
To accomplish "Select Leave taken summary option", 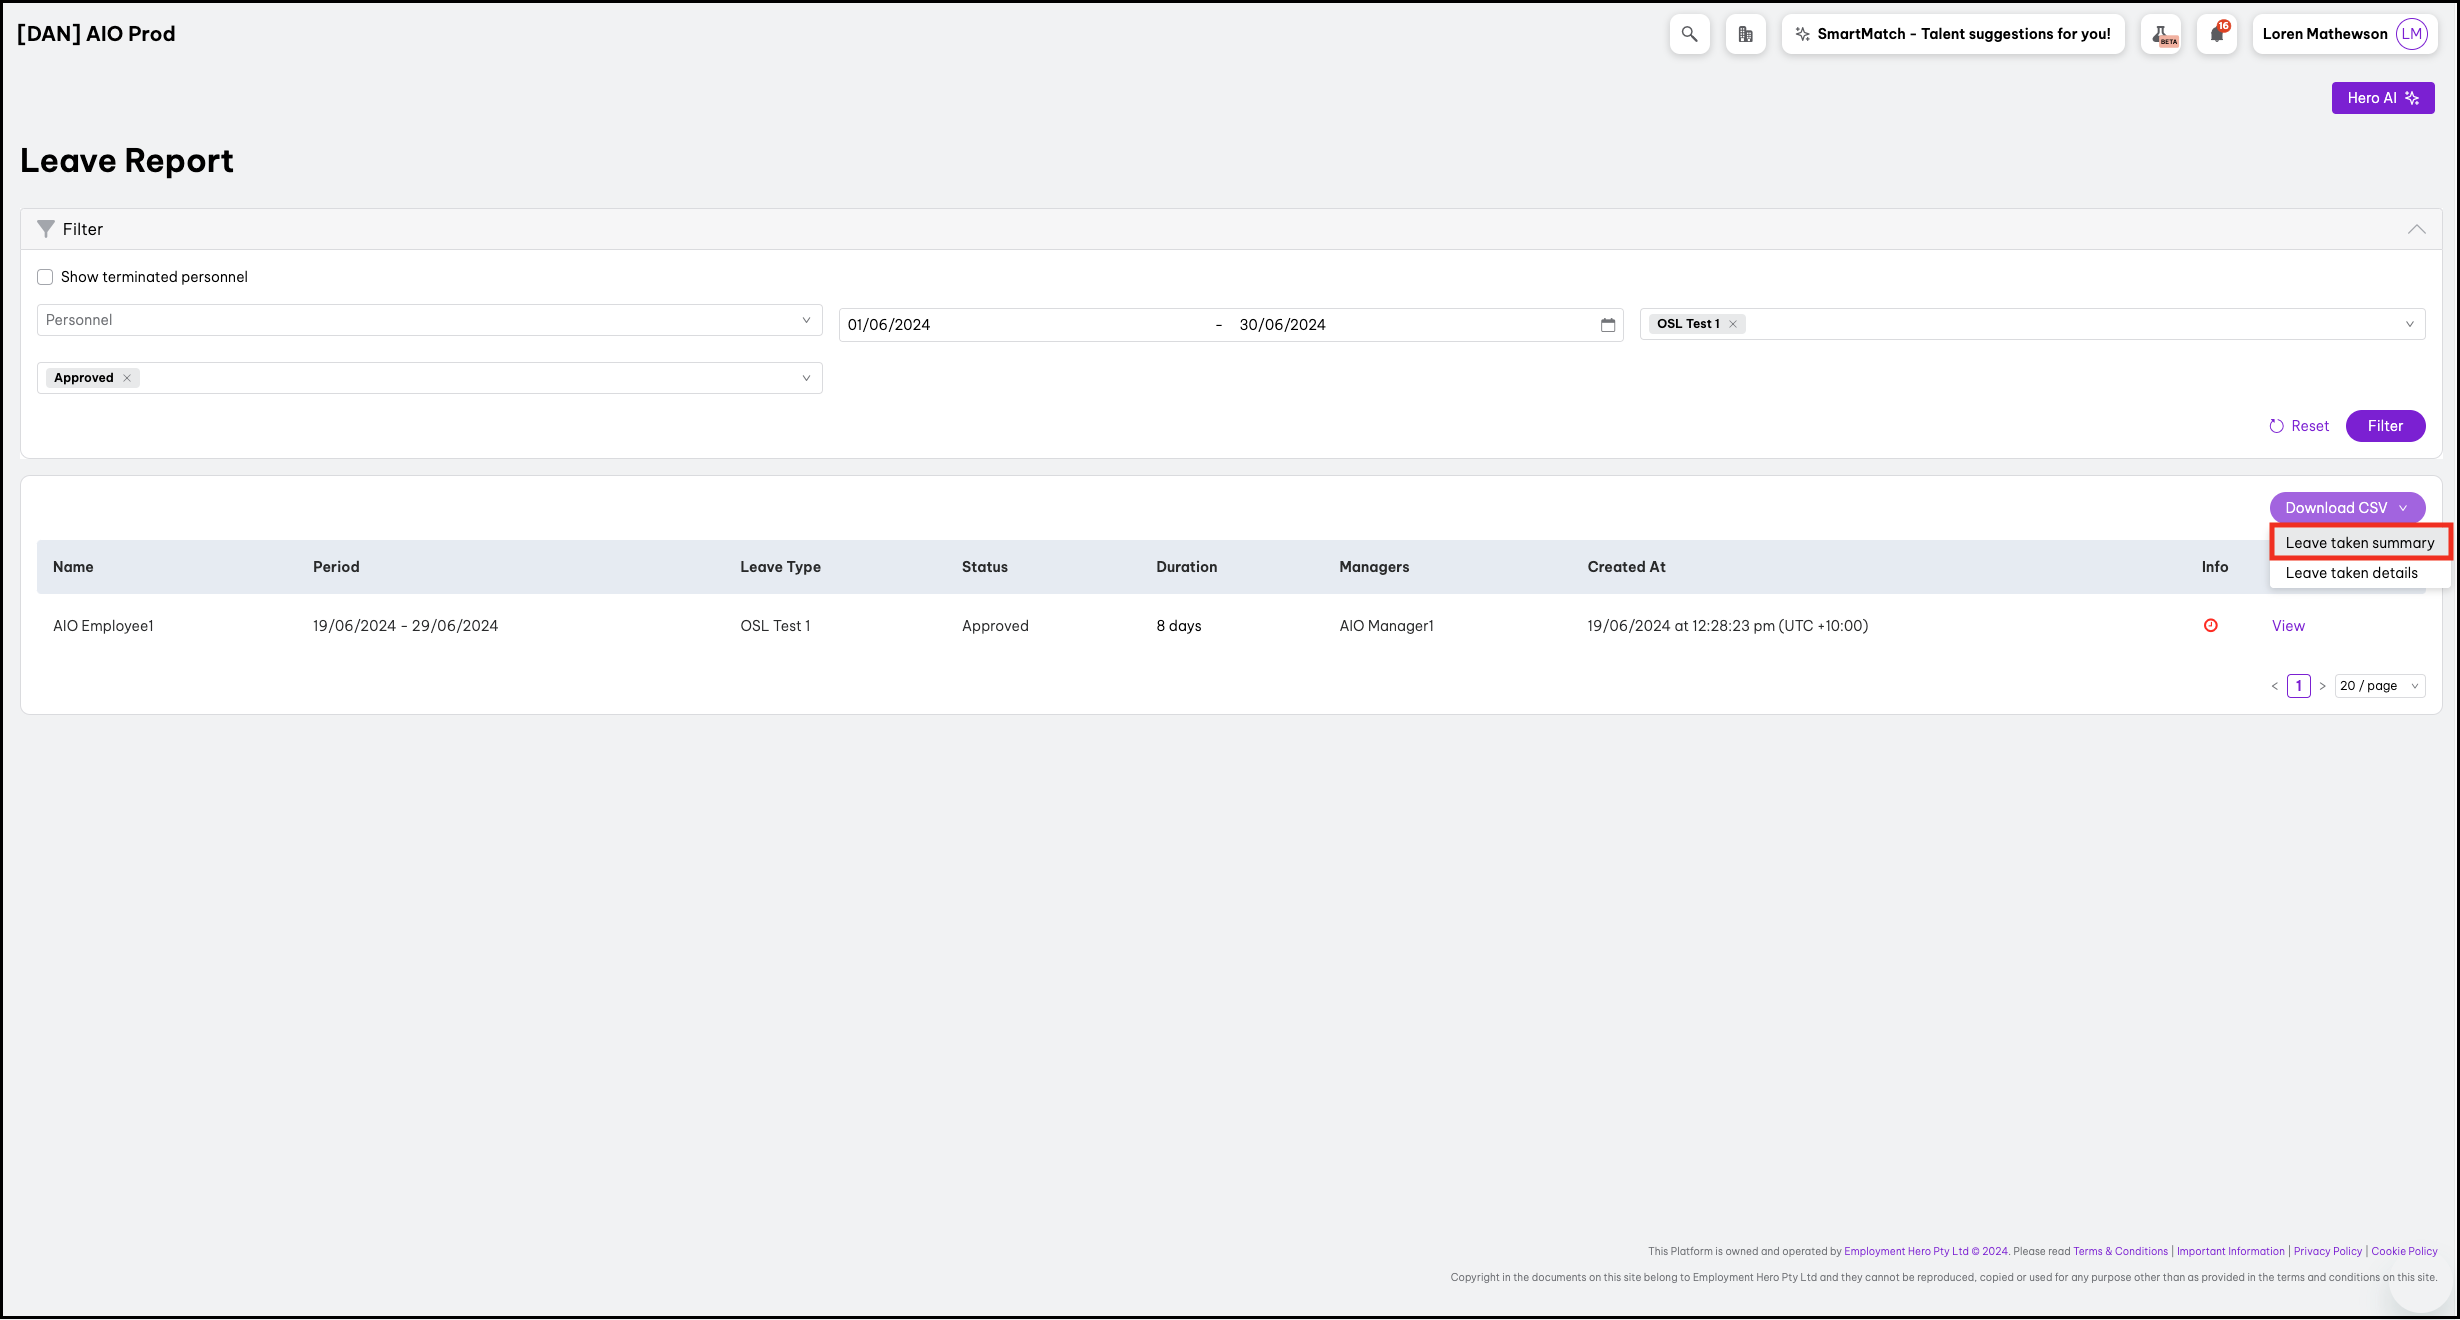I will (x=2359, y=543).
